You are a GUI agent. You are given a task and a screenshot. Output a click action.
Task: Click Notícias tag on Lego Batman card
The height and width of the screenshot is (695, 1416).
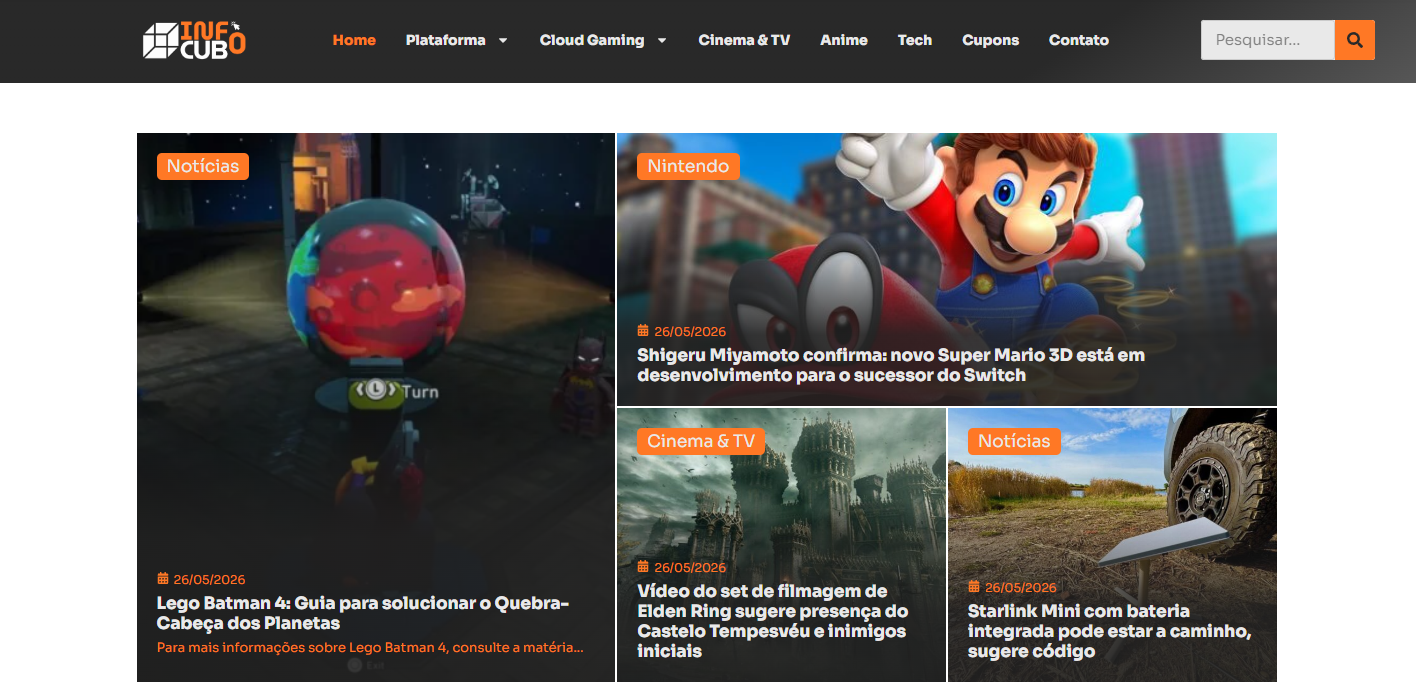203,166
